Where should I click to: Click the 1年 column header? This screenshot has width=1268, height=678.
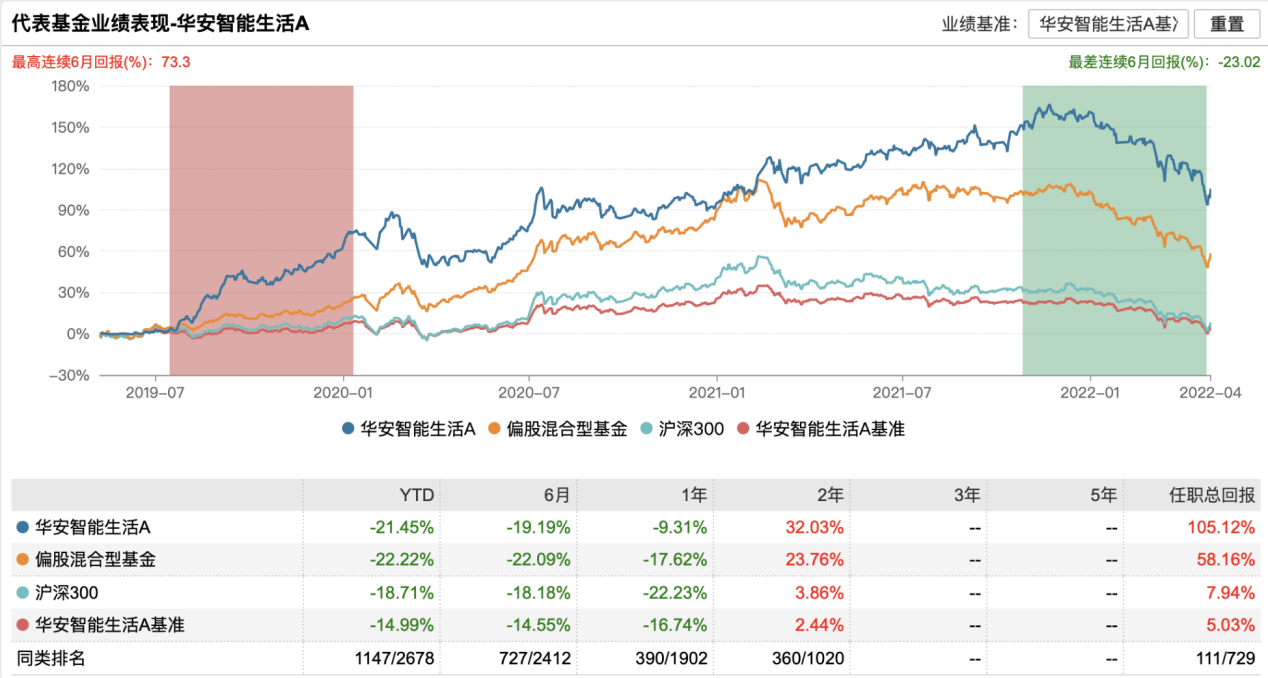[x=693, y=494]
